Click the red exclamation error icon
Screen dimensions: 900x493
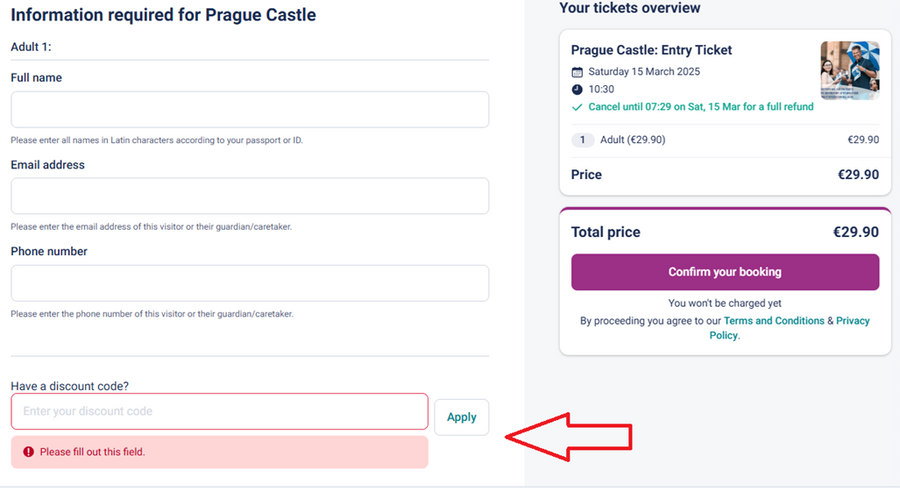(28, 452)
